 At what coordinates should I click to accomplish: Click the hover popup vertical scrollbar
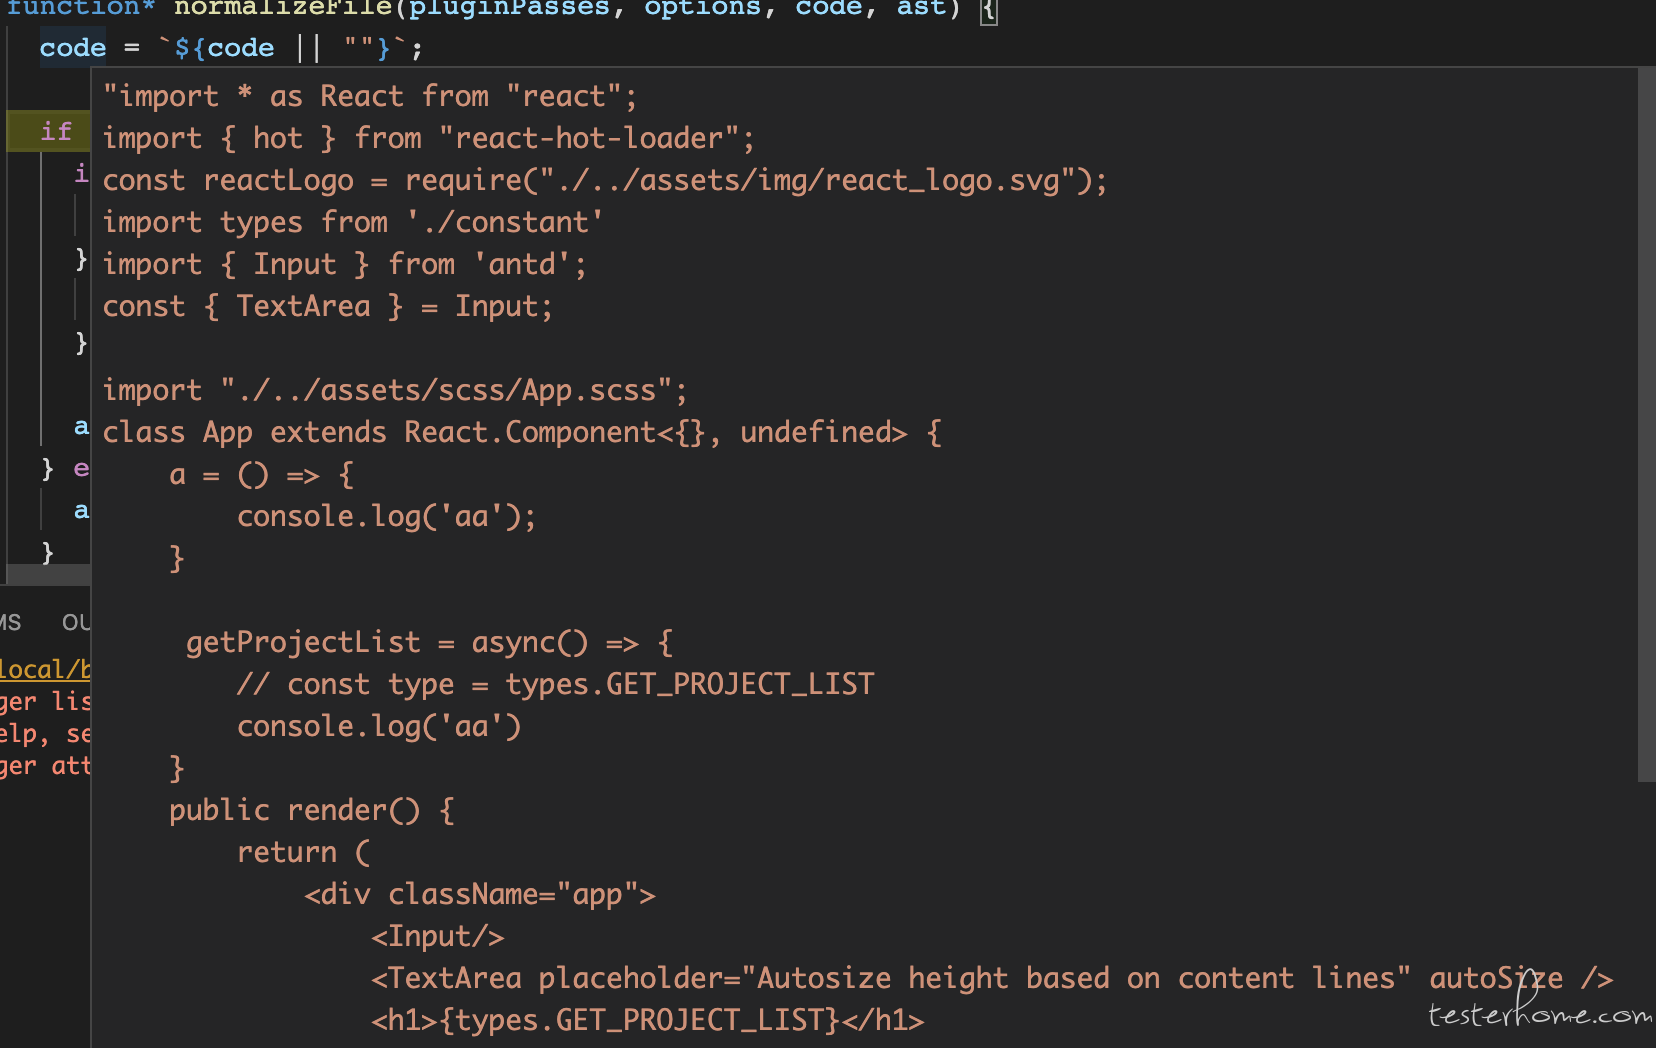click(x=1646, y=425)
